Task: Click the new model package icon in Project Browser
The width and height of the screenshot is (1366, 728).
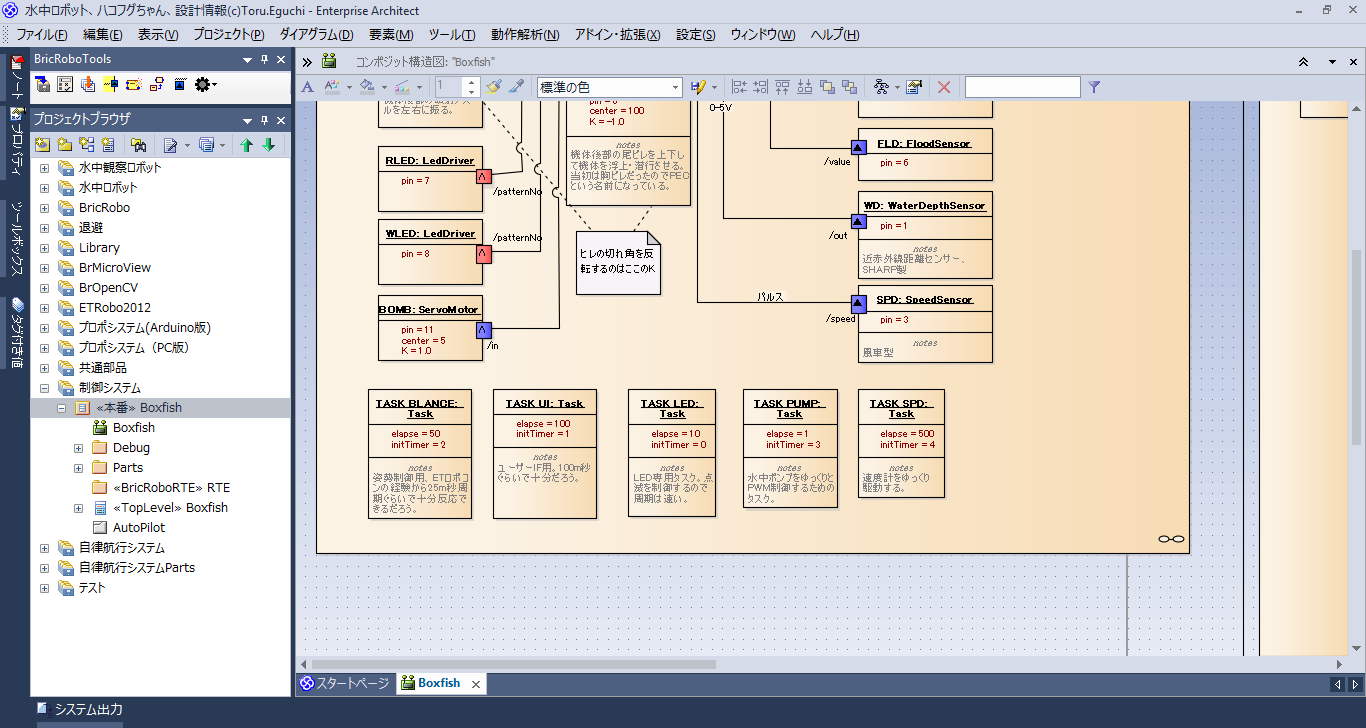Action: pos(43,145)
